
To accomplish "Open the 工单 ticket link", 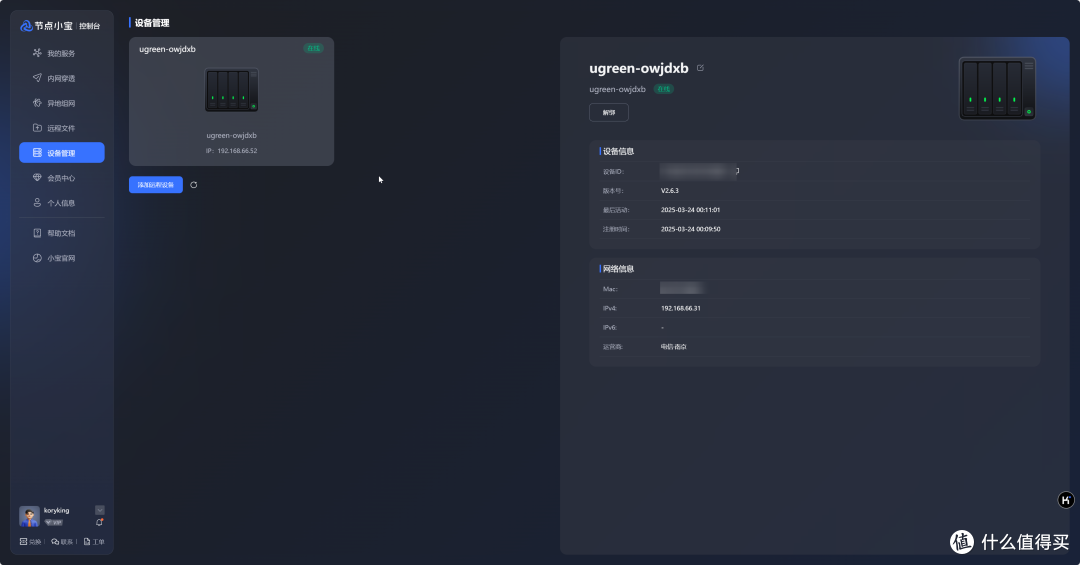I will [94, 542].
